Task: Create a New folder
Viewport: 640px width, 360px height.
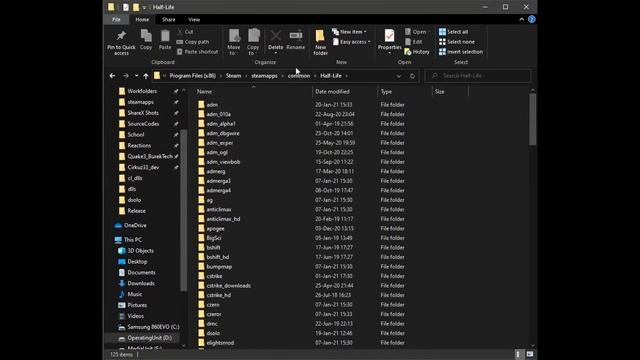Action: click(x=320, y=42)
